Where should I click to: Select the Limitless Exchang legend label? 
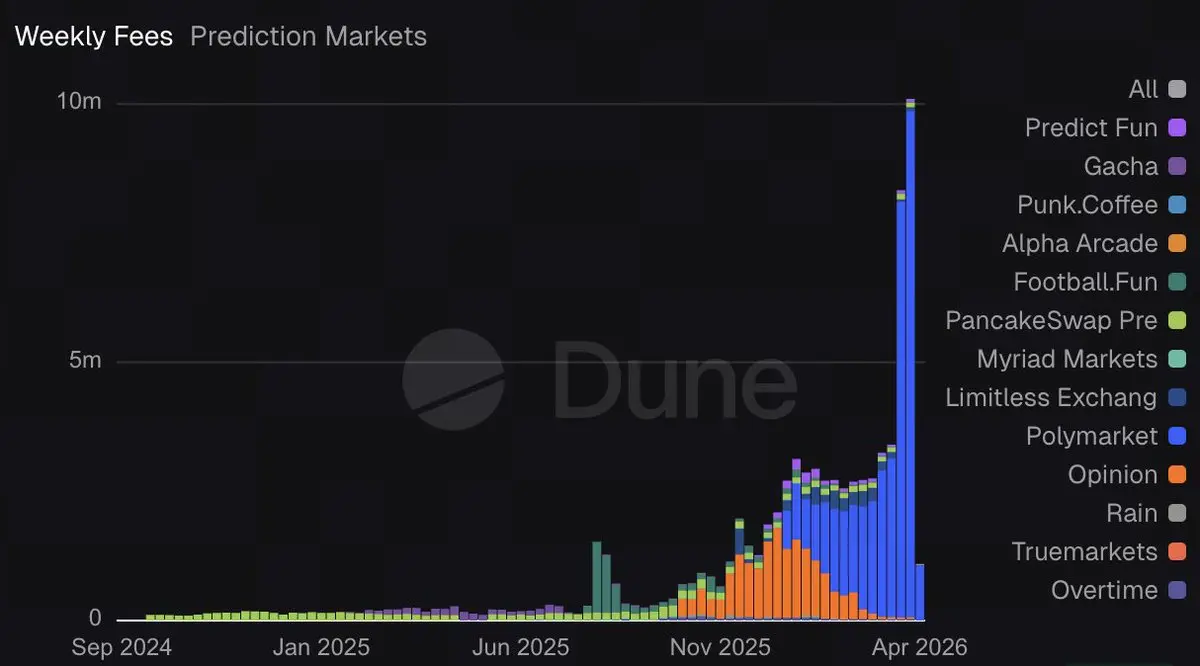click(x=1051, y=398)
